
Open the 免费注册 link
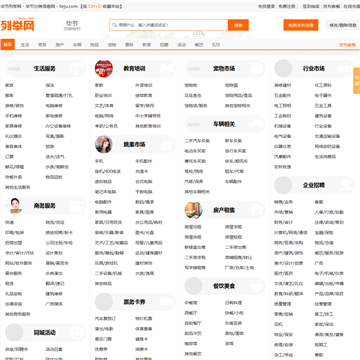point(287,6)
